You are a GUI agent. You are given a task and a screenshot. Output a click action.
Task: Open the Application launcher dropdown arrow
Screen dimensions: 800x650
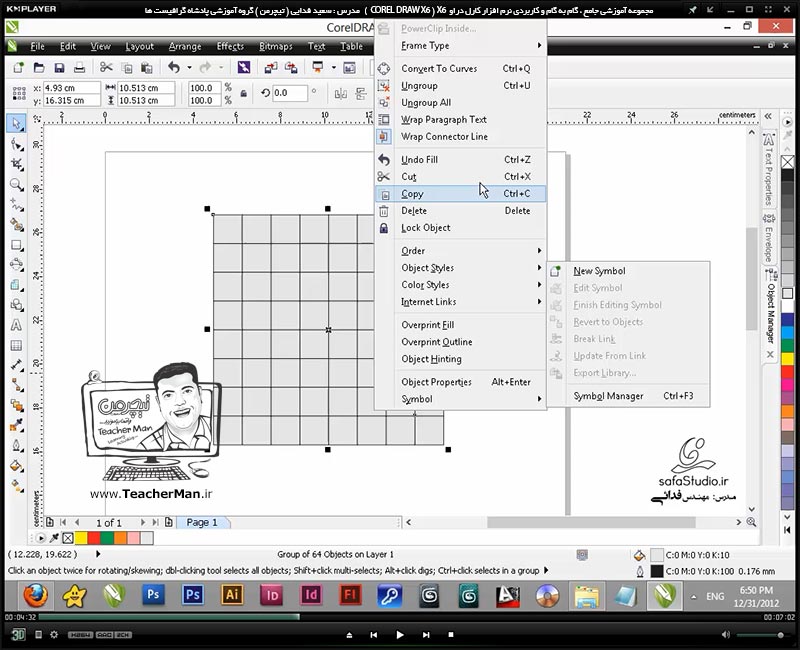click(x=334, y=67)
